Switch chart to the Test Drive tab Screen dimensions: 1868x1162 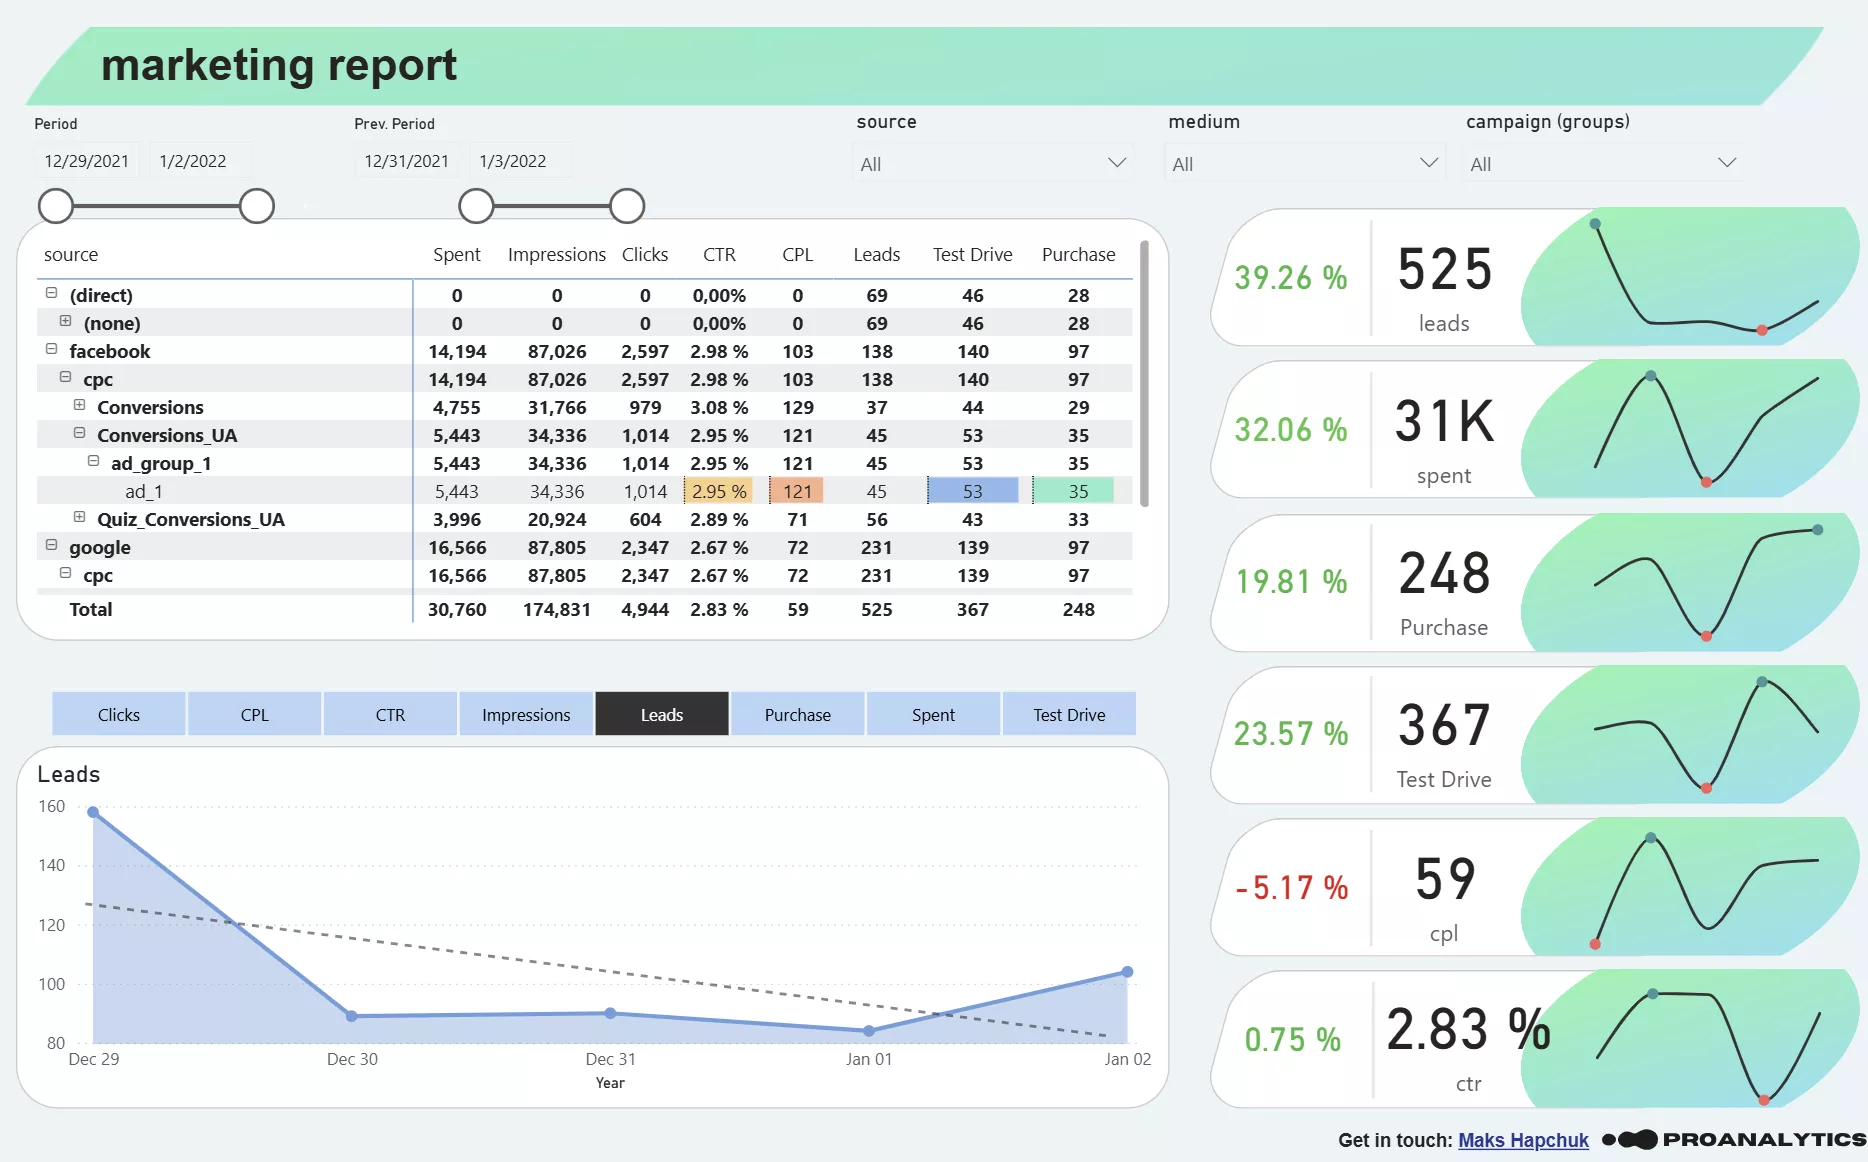tap(1069, 714)
